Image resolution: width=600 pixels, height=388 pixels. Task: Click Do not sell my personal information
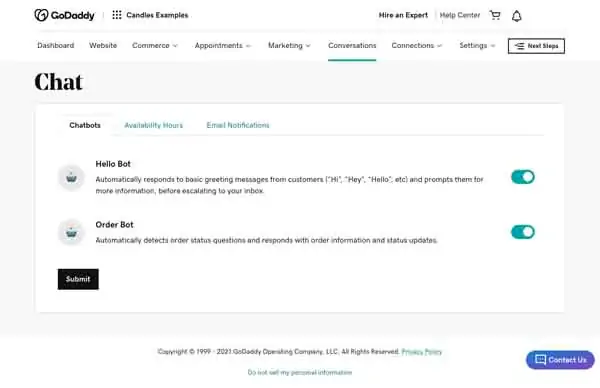pyautogui.click(x=300, y=372)
